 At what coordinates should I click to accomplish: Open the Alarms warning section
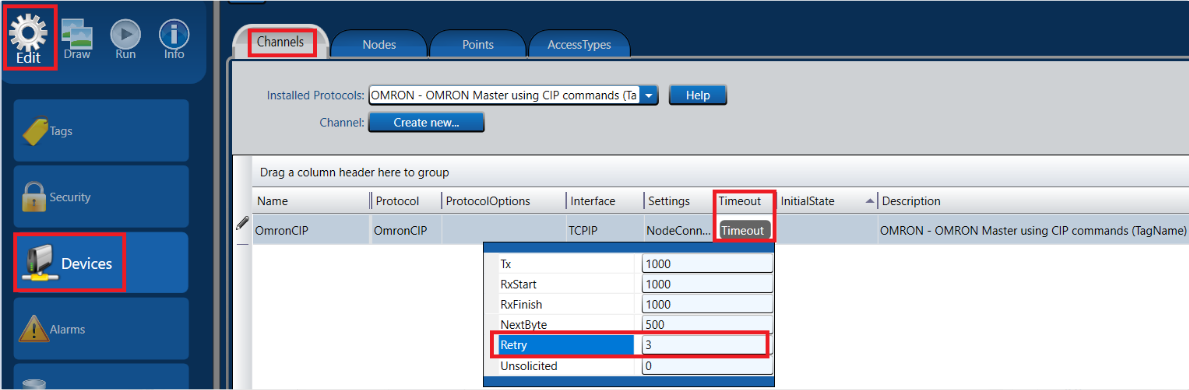pos(101,329)
